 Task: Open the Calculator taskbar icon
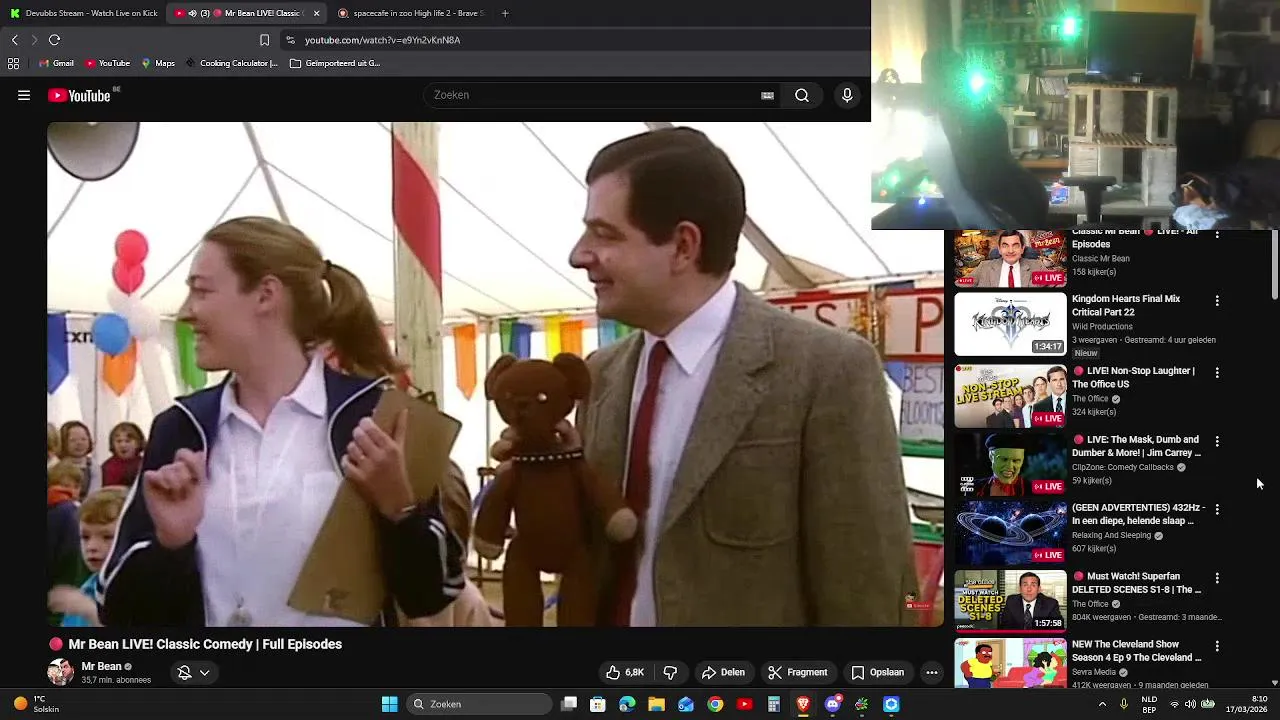pos(773,704)
